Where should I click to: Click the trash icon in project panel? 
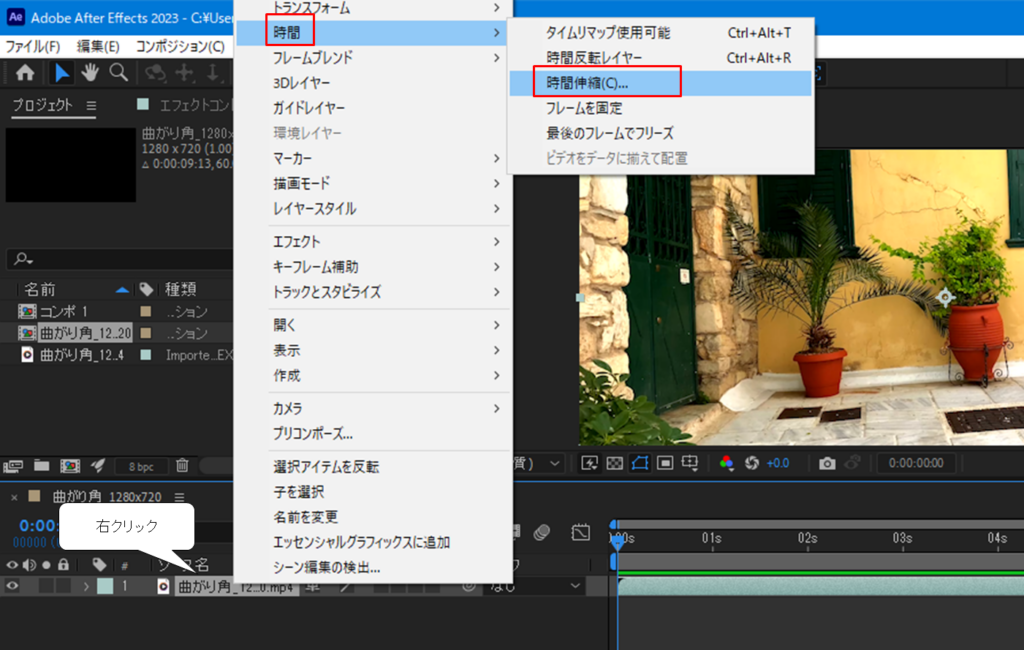tap(182, 465)
